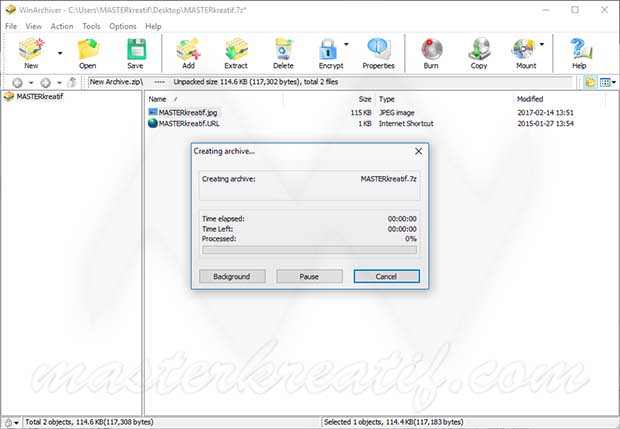The width and height of the screenshot is (620, 429).
Task: Click the Mount disc icon
Action: [x=523, y=49]
